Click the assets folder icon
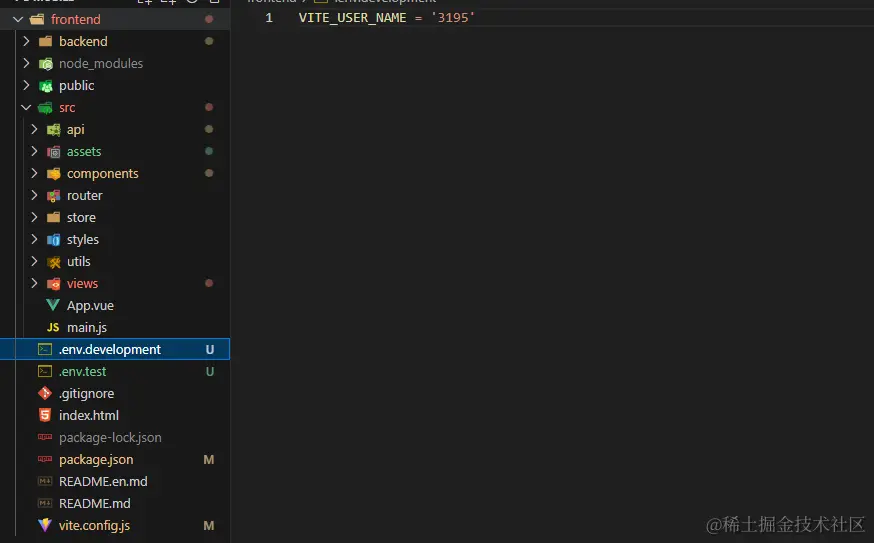Image resolution: width=874 pixels, height=543 pixels. 54,152
